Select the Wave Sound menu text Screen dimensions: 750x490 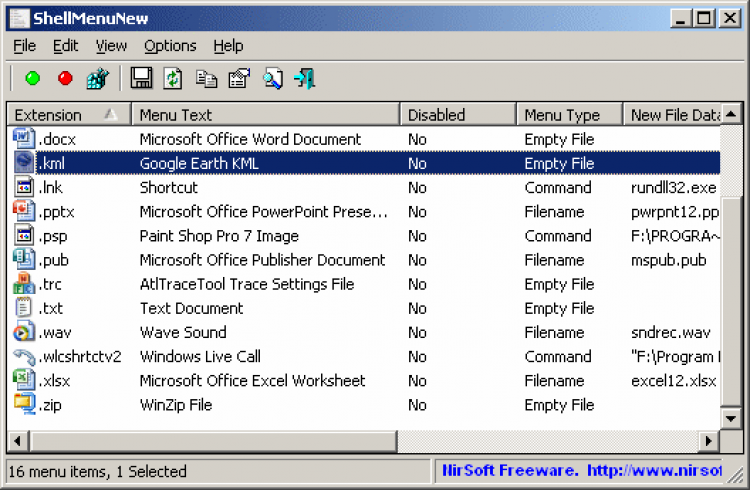(x=183, y=333)
